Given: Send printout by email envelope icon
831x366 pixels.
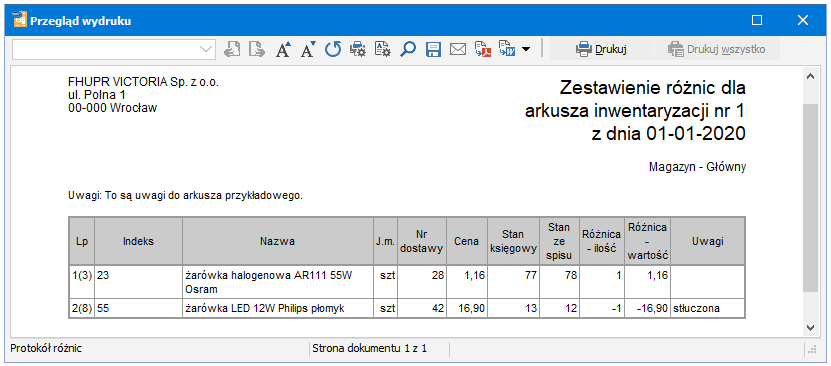Looking at the screenshot, I should [457, 50].
